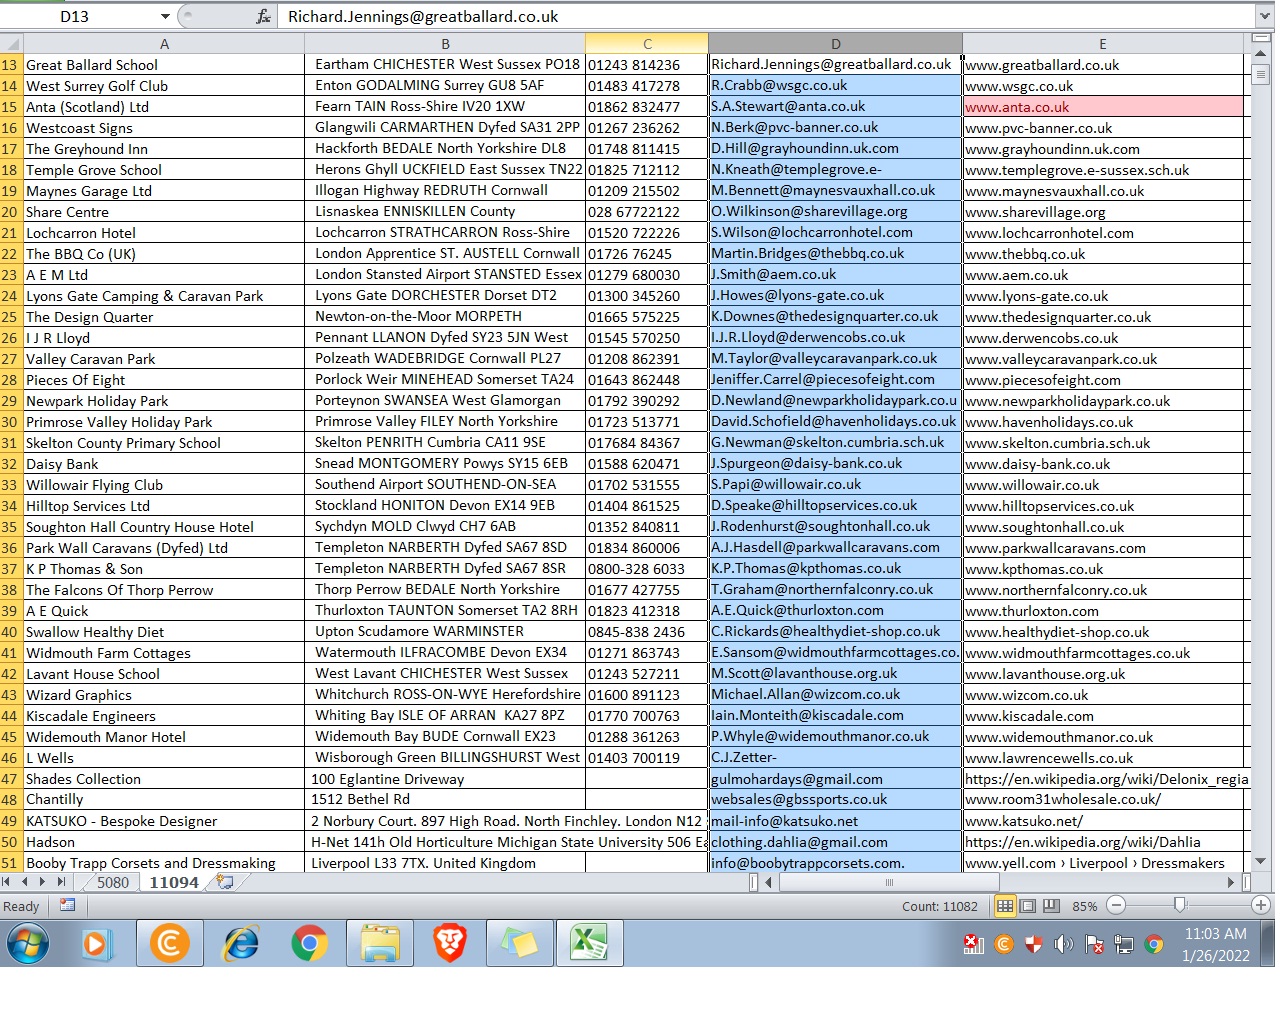Go to the previous sheet tab arrow
The image size is (1280, 1024).
point(25,882)
